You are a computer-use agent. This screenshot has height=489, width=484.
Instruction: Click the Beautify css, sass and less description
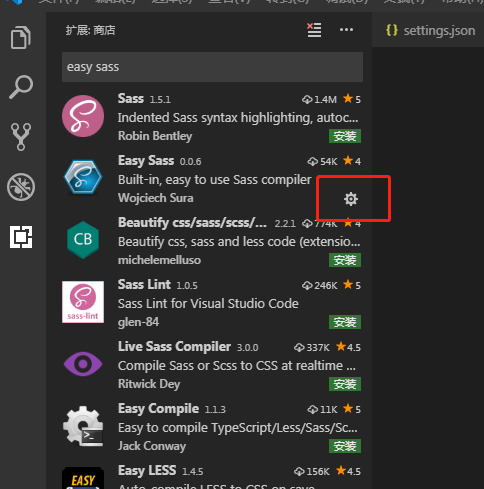click(239, 242)
